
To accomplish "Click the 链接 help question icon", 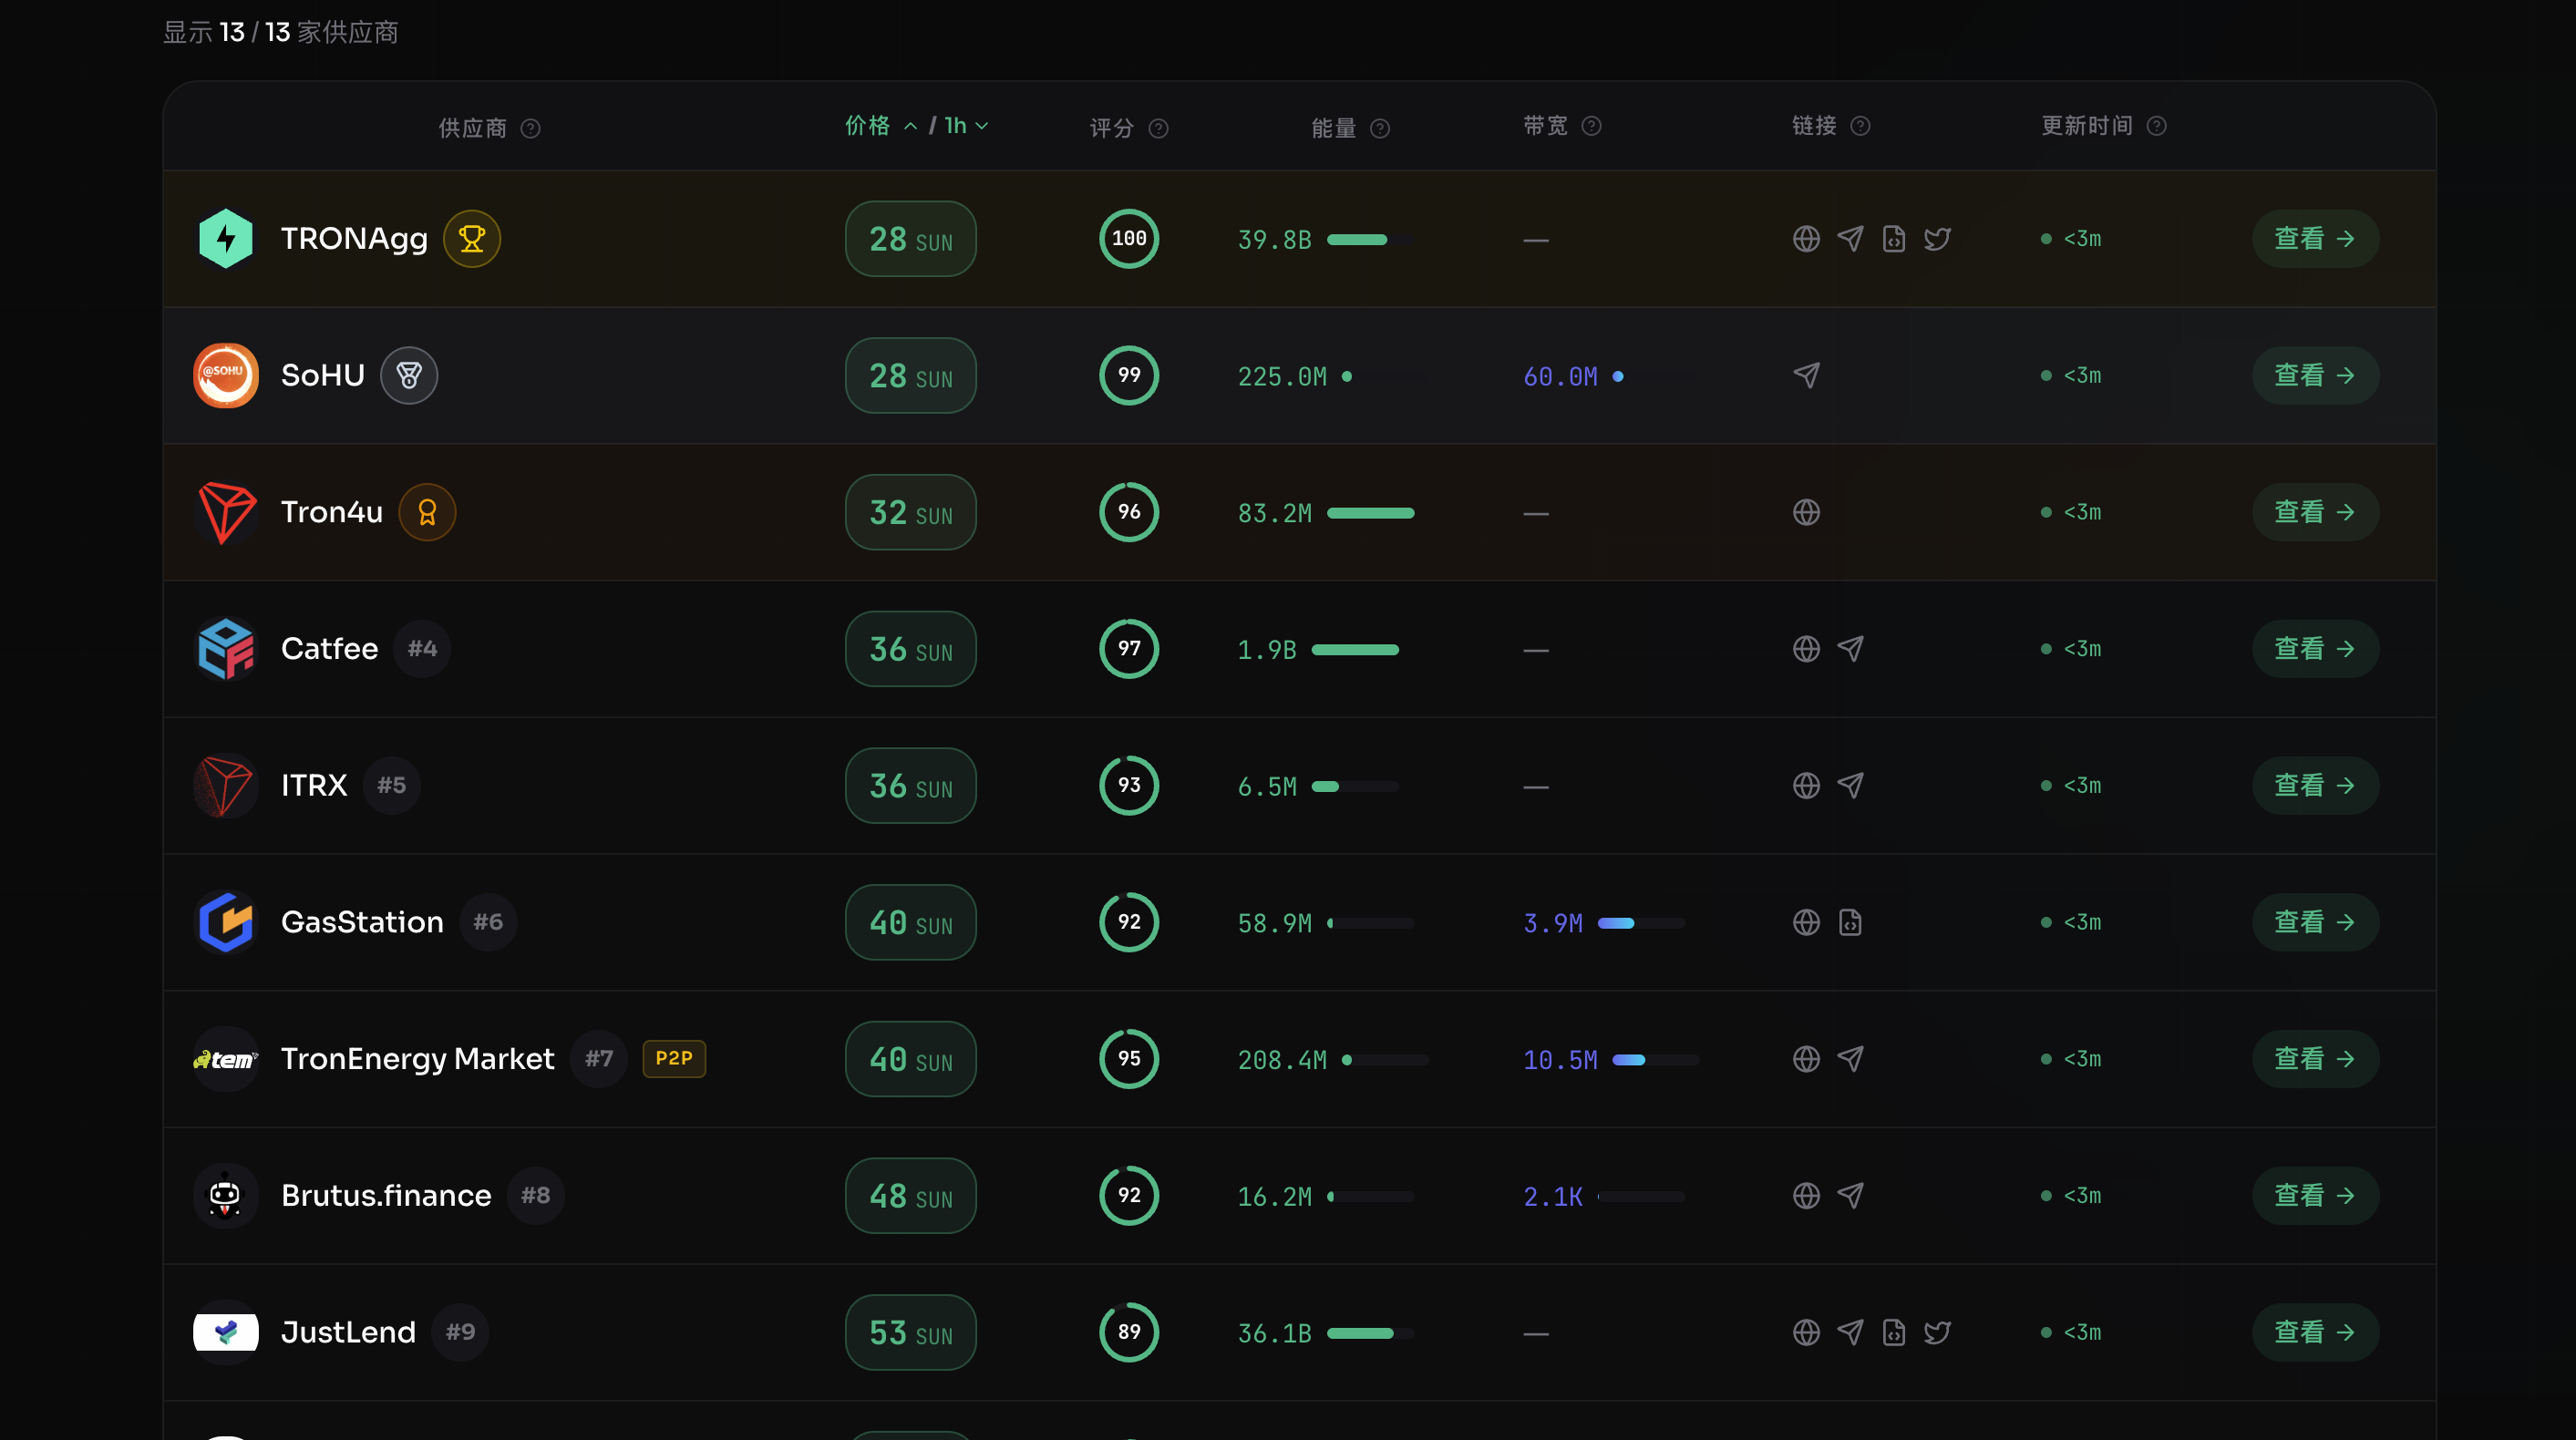I will click(x=1860, y=126).
